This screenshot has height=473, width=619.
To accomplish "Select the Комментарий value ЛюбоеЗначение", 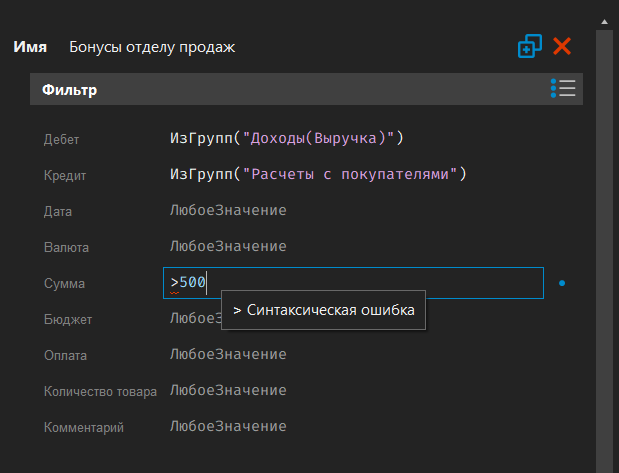I will [228, 426].
